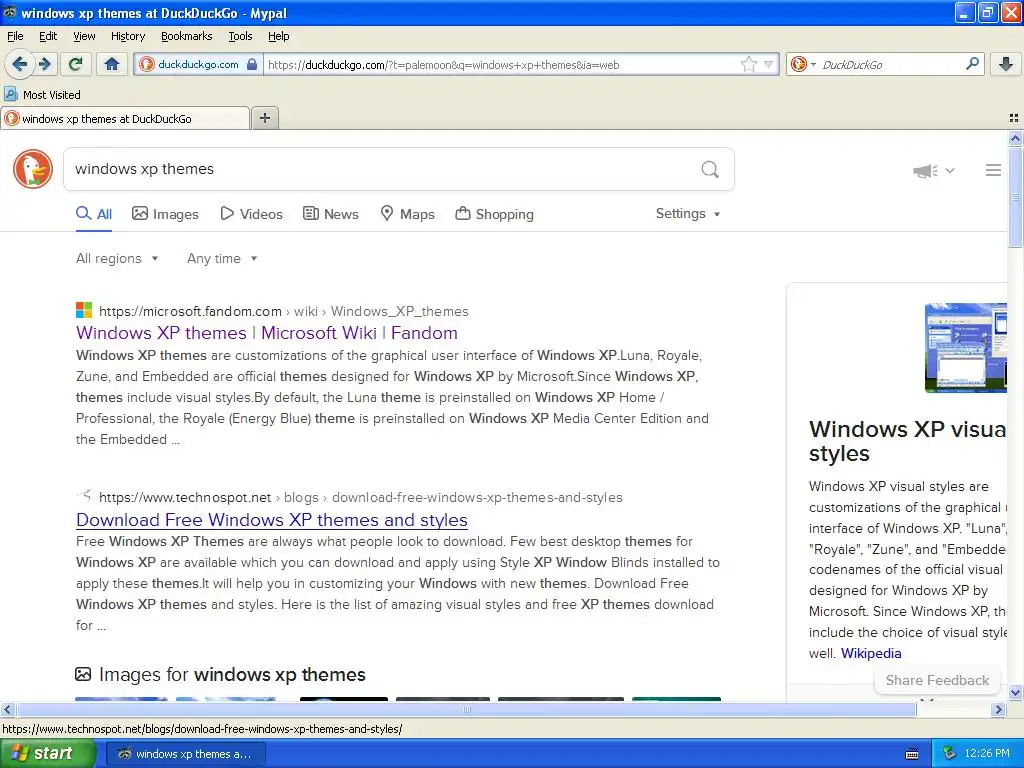The width and height of the screenshot is (1024, 768).
Task: Click the address bar URL field
Action: (501, 65)
